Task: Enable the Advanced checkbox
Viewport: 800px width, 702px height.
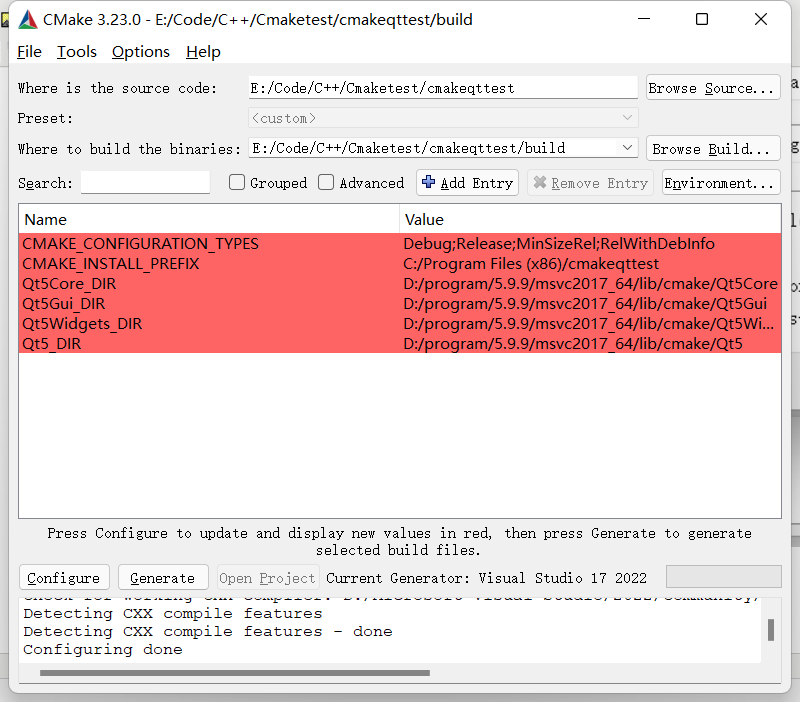Action: (x=326, y=182)
